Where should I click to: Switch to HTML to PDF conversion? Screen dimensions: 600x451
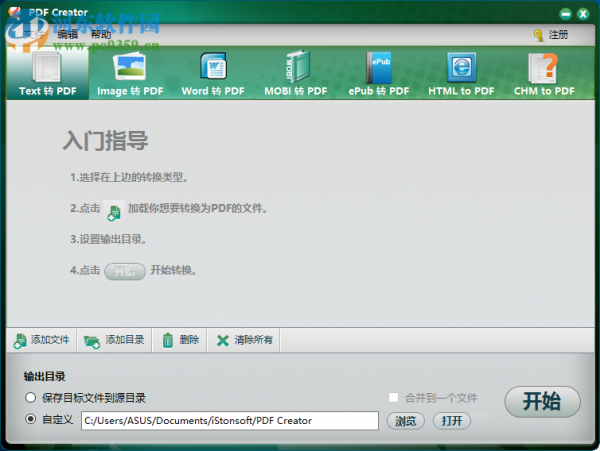461,74
